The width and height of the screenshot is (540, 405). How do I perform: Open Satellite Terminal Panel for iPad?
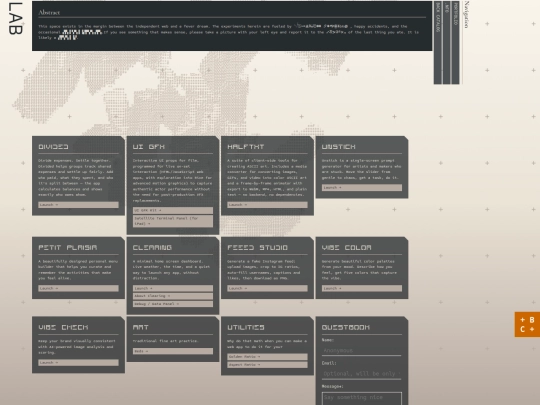coord(173,221)
